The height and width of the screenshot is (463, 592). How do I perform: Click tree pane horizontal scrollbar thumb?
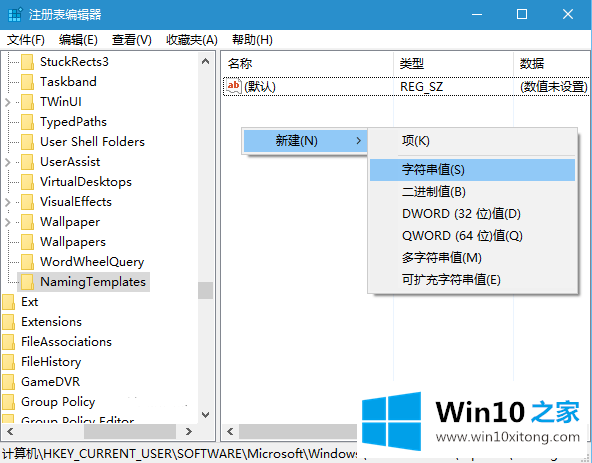click(x=130, y=431)
